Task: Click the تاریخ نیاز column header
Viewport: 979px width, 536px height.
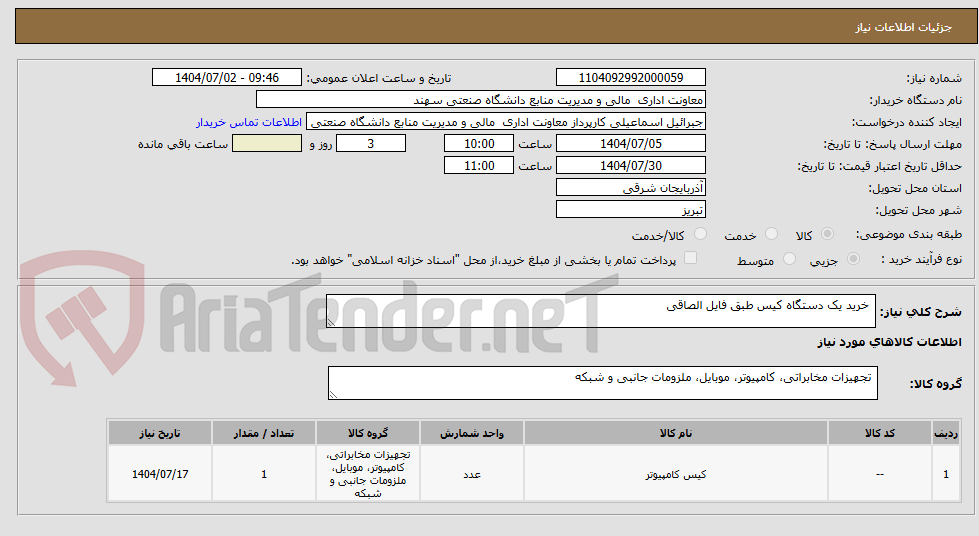Action: 160,433
